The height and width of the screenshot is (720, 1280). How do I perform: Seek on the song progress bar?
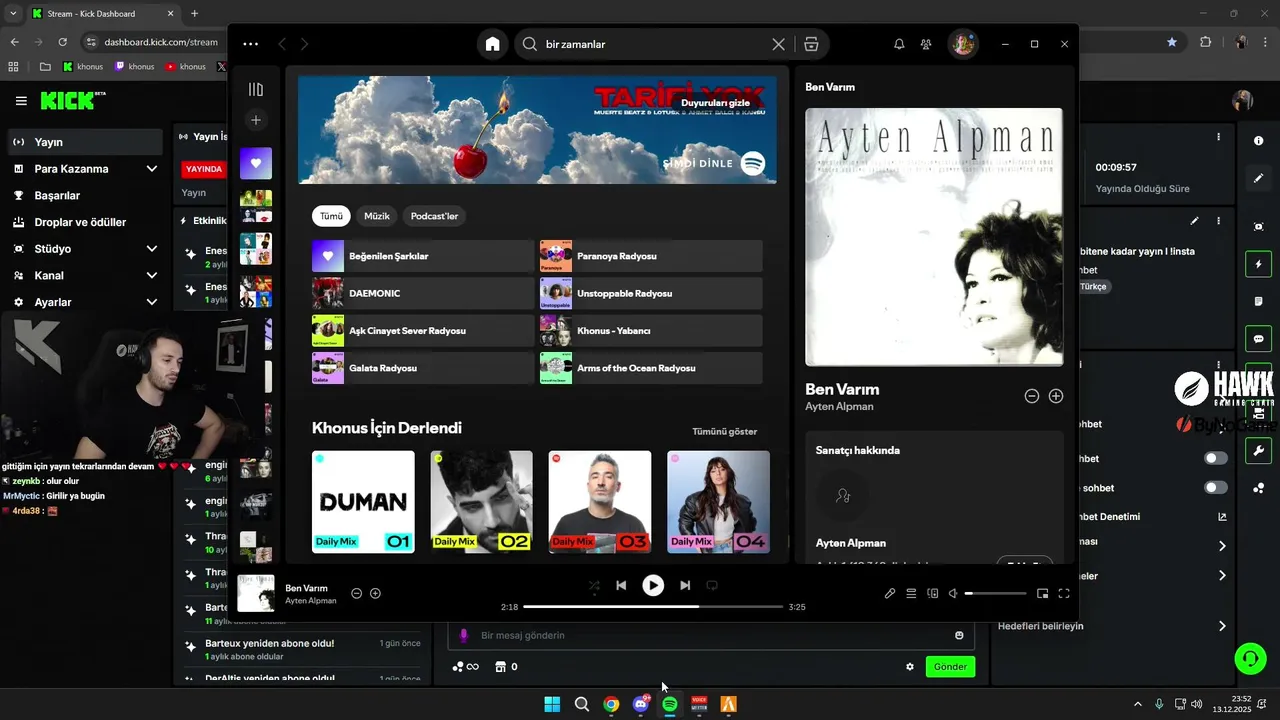(653, 607)
